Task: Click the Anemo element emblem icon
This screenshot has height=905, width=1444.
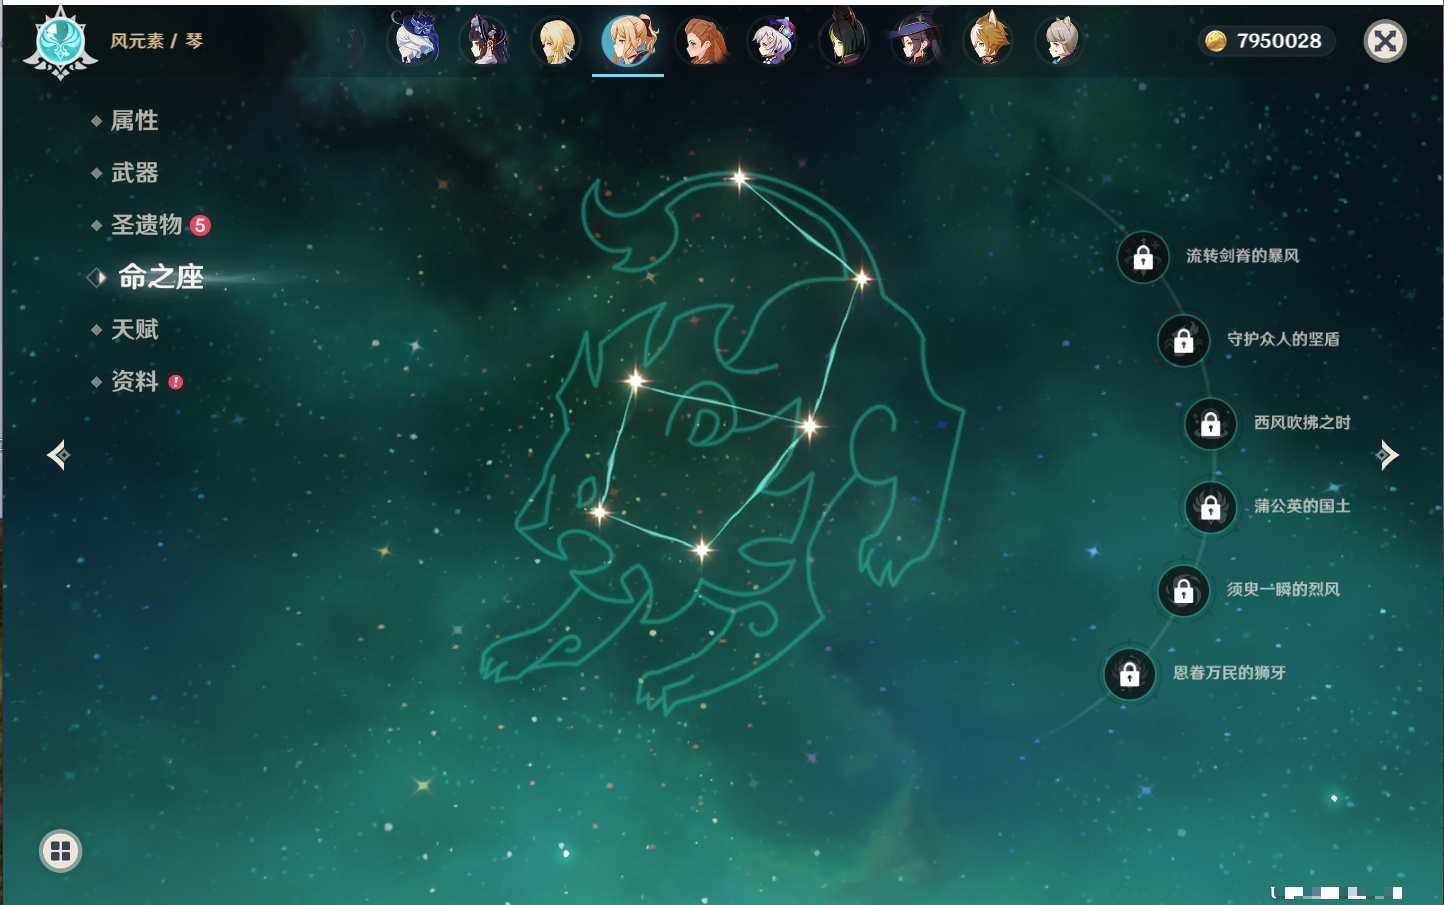Action: point(61,42)
